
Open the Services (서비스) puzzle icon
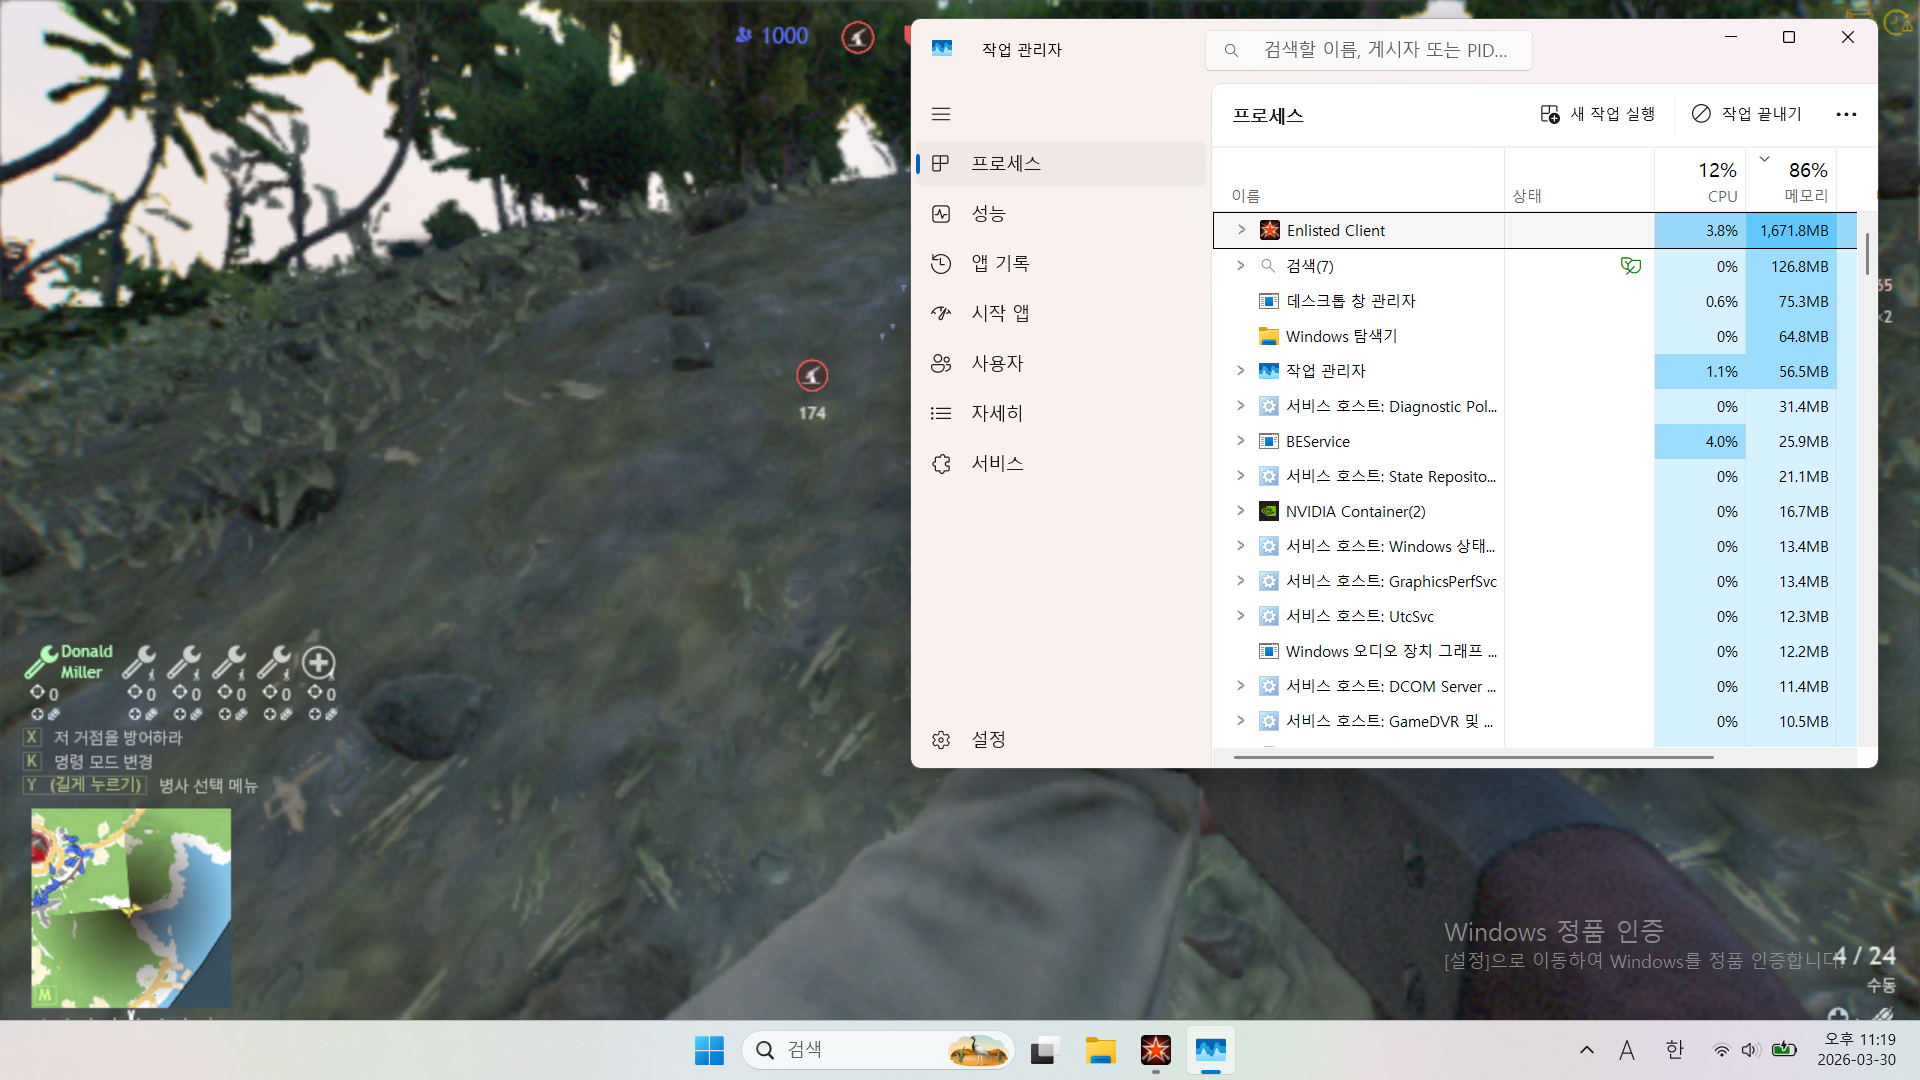pyautogui.click(x=941, y=464)
